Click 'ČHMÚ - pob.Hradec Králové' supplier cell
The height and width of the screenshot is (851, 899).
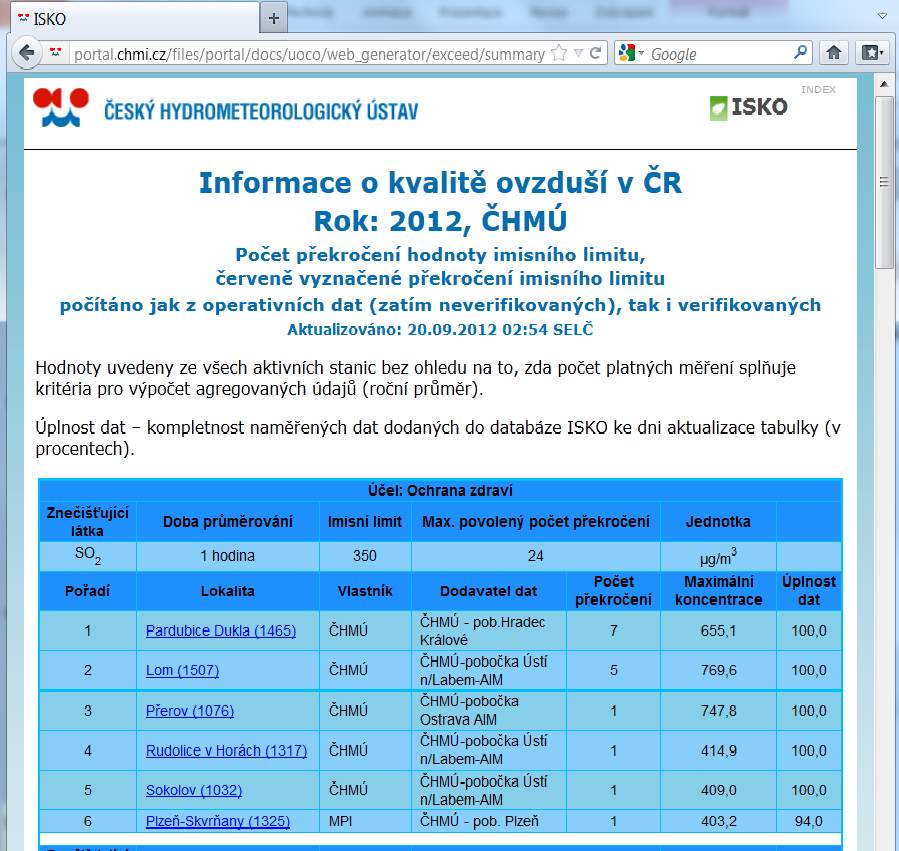click(488, 631)
